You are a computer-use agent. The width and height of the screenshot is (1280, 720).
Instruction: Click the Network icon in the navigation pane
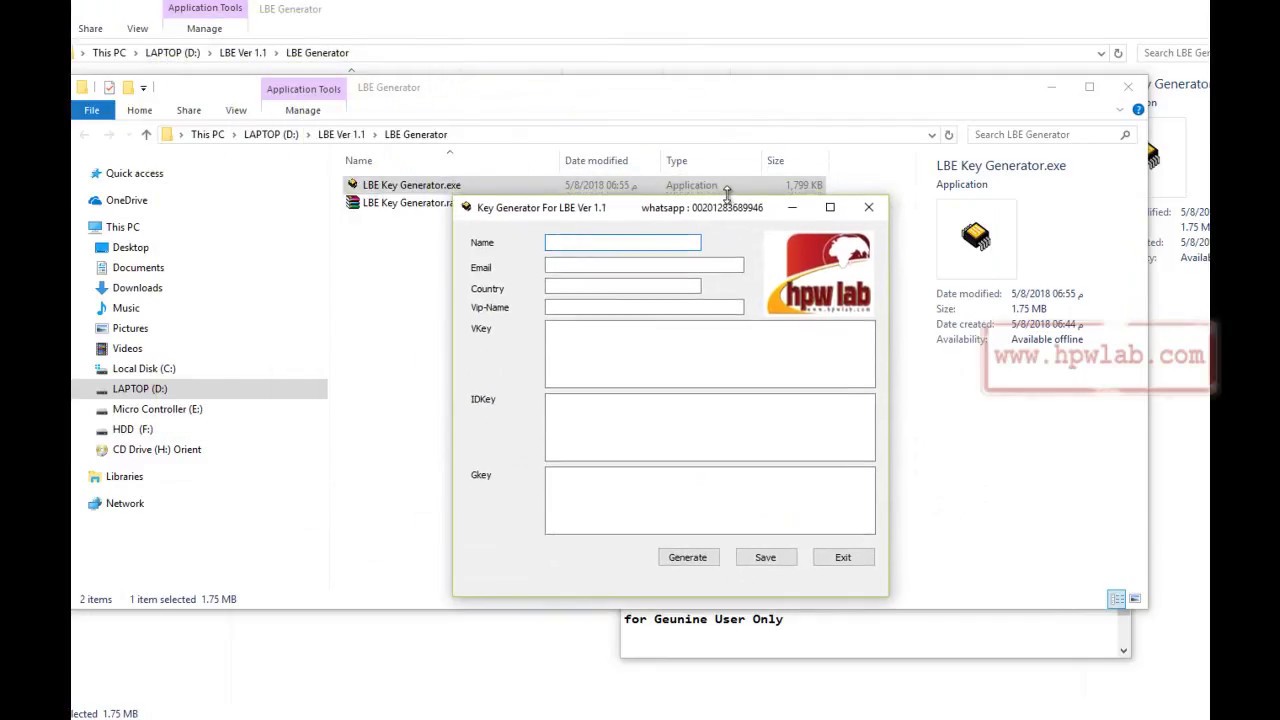coord(94,503)
